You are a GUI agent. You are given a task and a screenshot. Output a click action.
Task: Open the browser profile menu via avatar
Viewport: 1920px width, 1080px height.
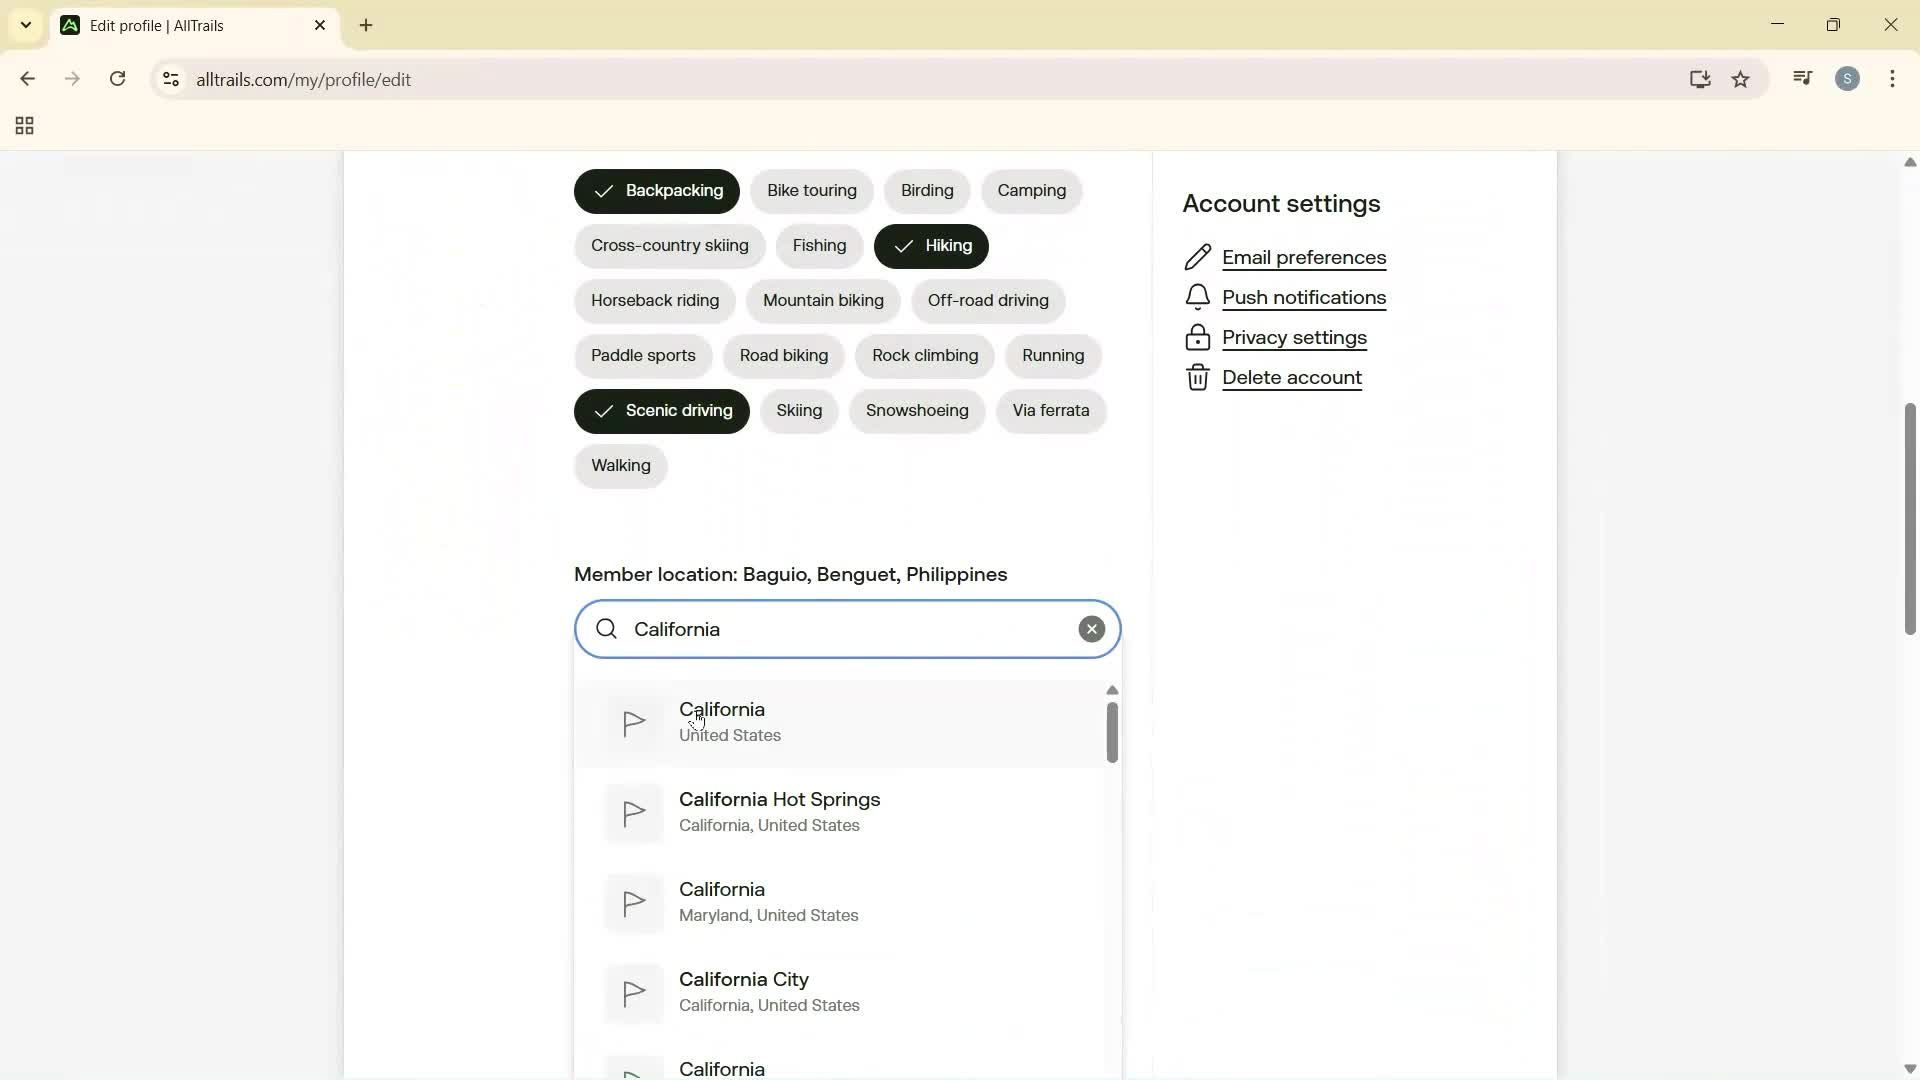[x=1848, y=78]
